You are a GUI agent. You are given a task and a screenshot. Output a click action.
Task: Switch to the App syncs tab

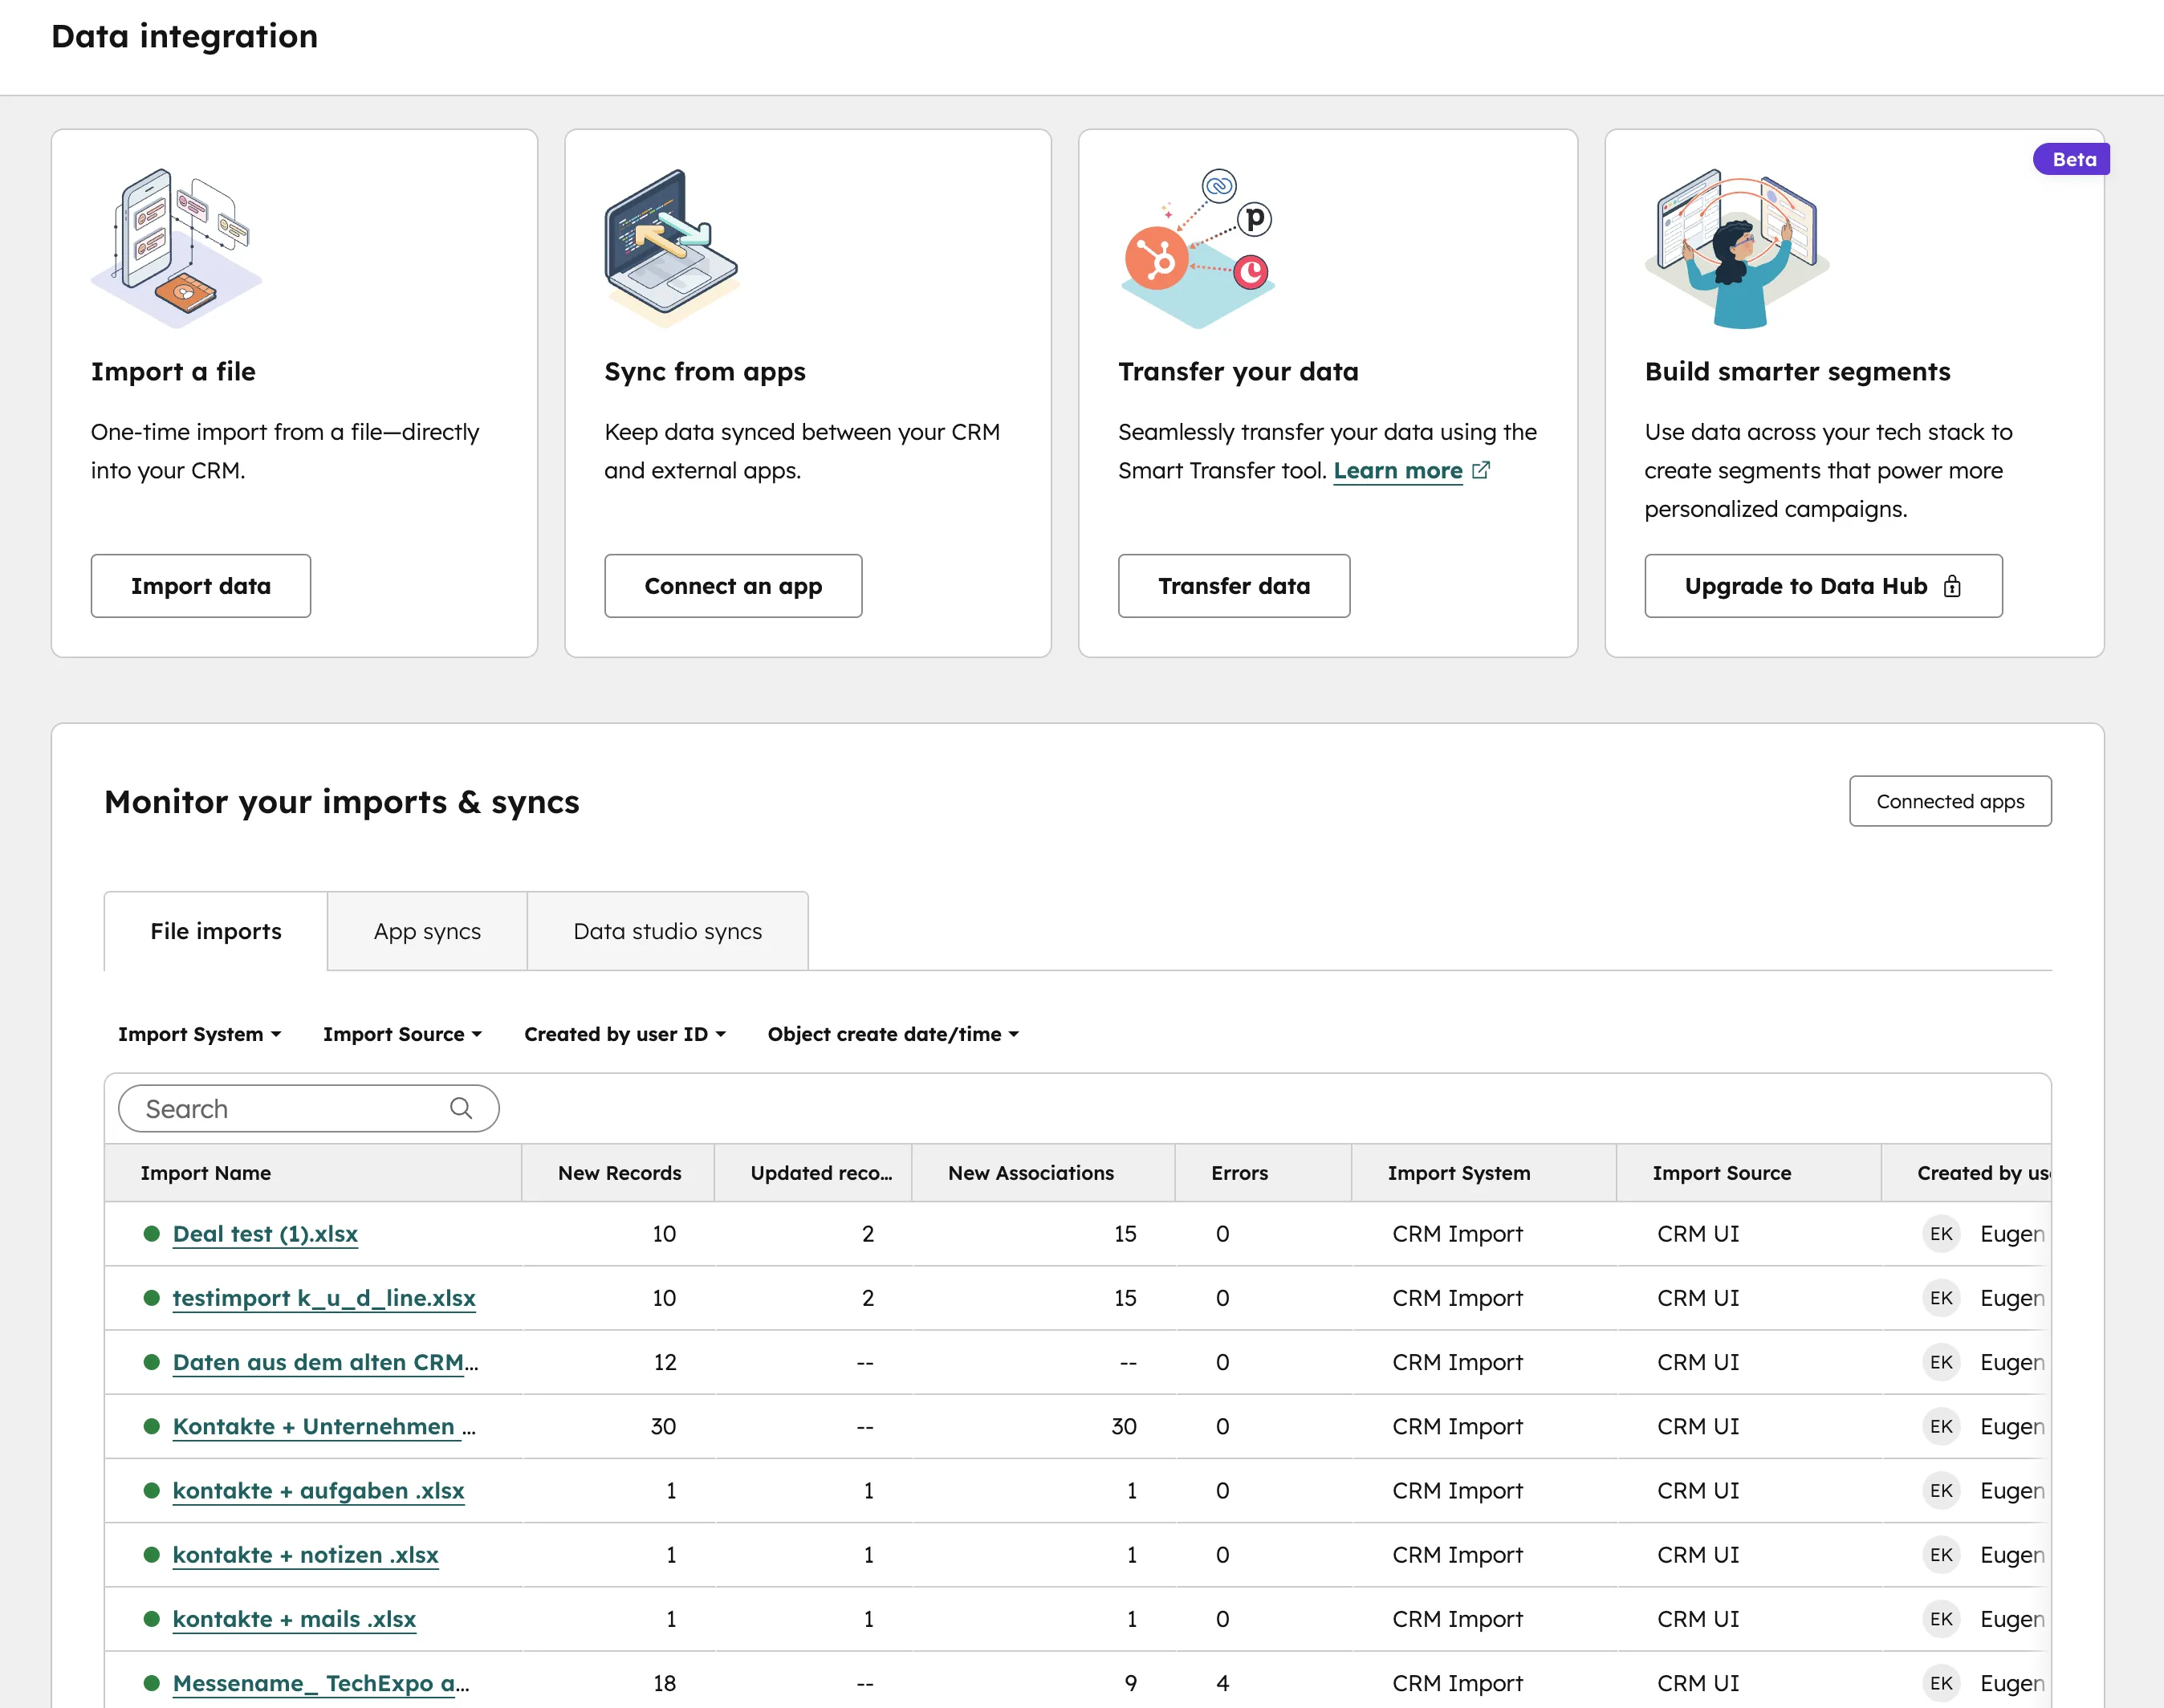(x=426, y=931)
